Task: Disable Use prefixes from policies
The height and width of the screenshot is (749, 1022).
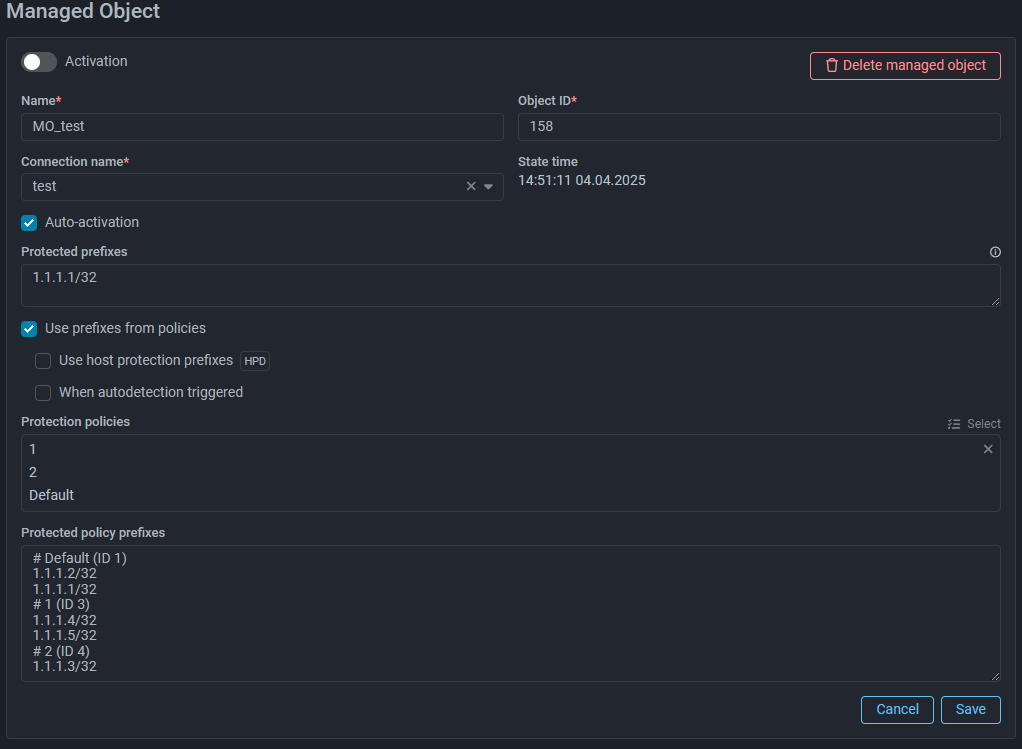Action: coord(29,329)
